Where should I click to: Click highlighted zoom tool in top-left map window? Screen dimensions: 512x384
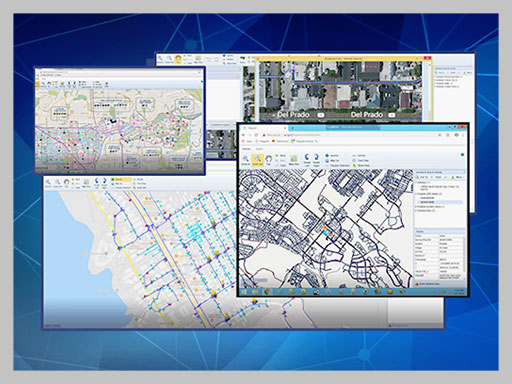coord(37,84)
